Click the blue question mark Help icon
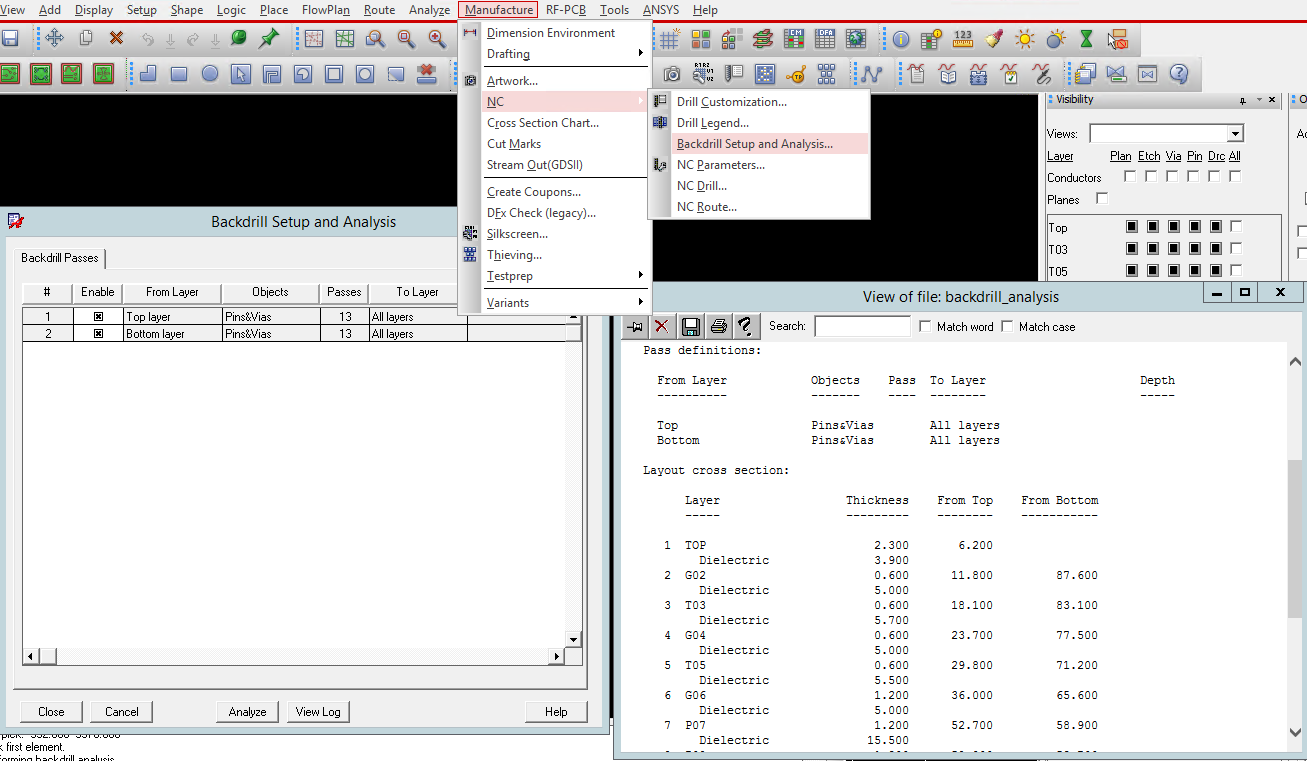 (x=1179, y=74)
